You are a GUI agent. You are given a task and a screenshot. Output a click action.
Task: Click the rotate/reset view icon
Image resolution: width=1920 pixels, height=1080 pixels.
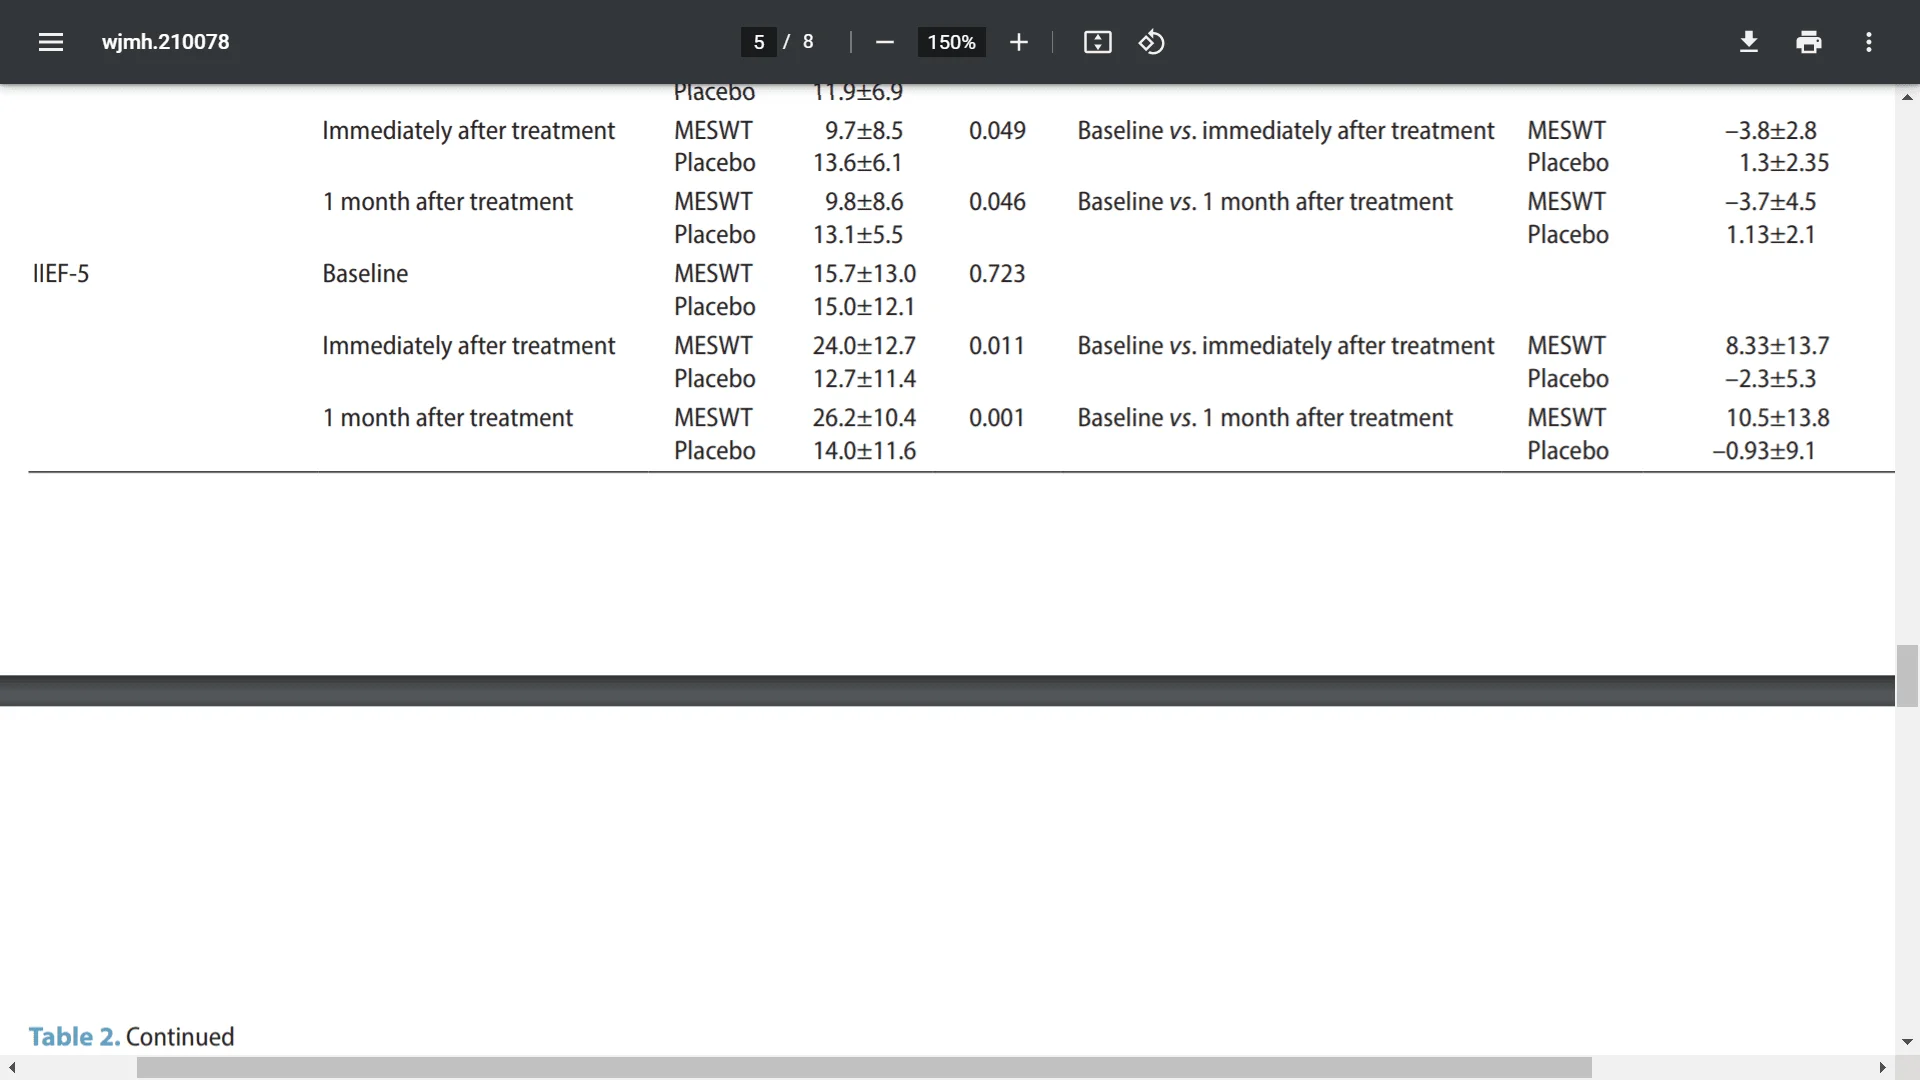[1150, 42]
